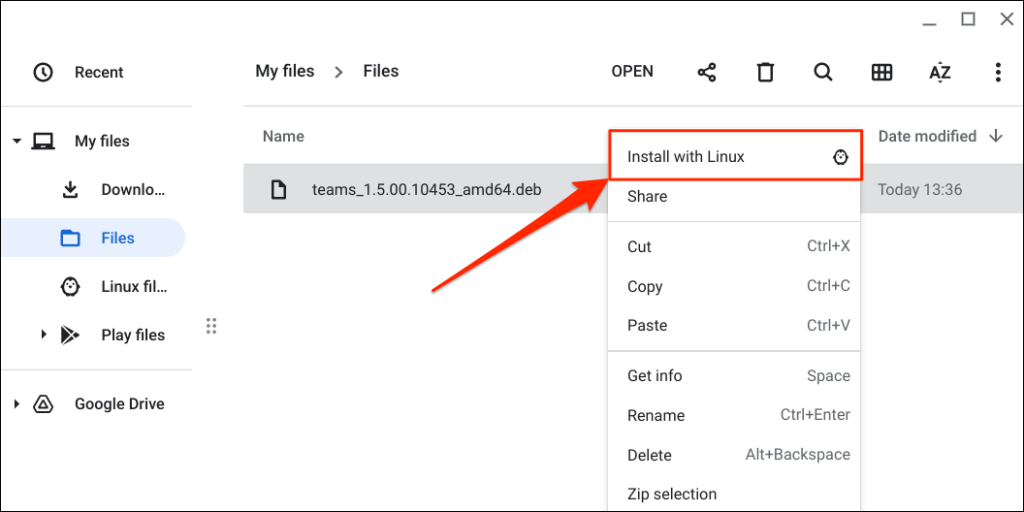Sort by Date modified column
This screenshot has height=512, width=1024.
[x=927, y=136]
